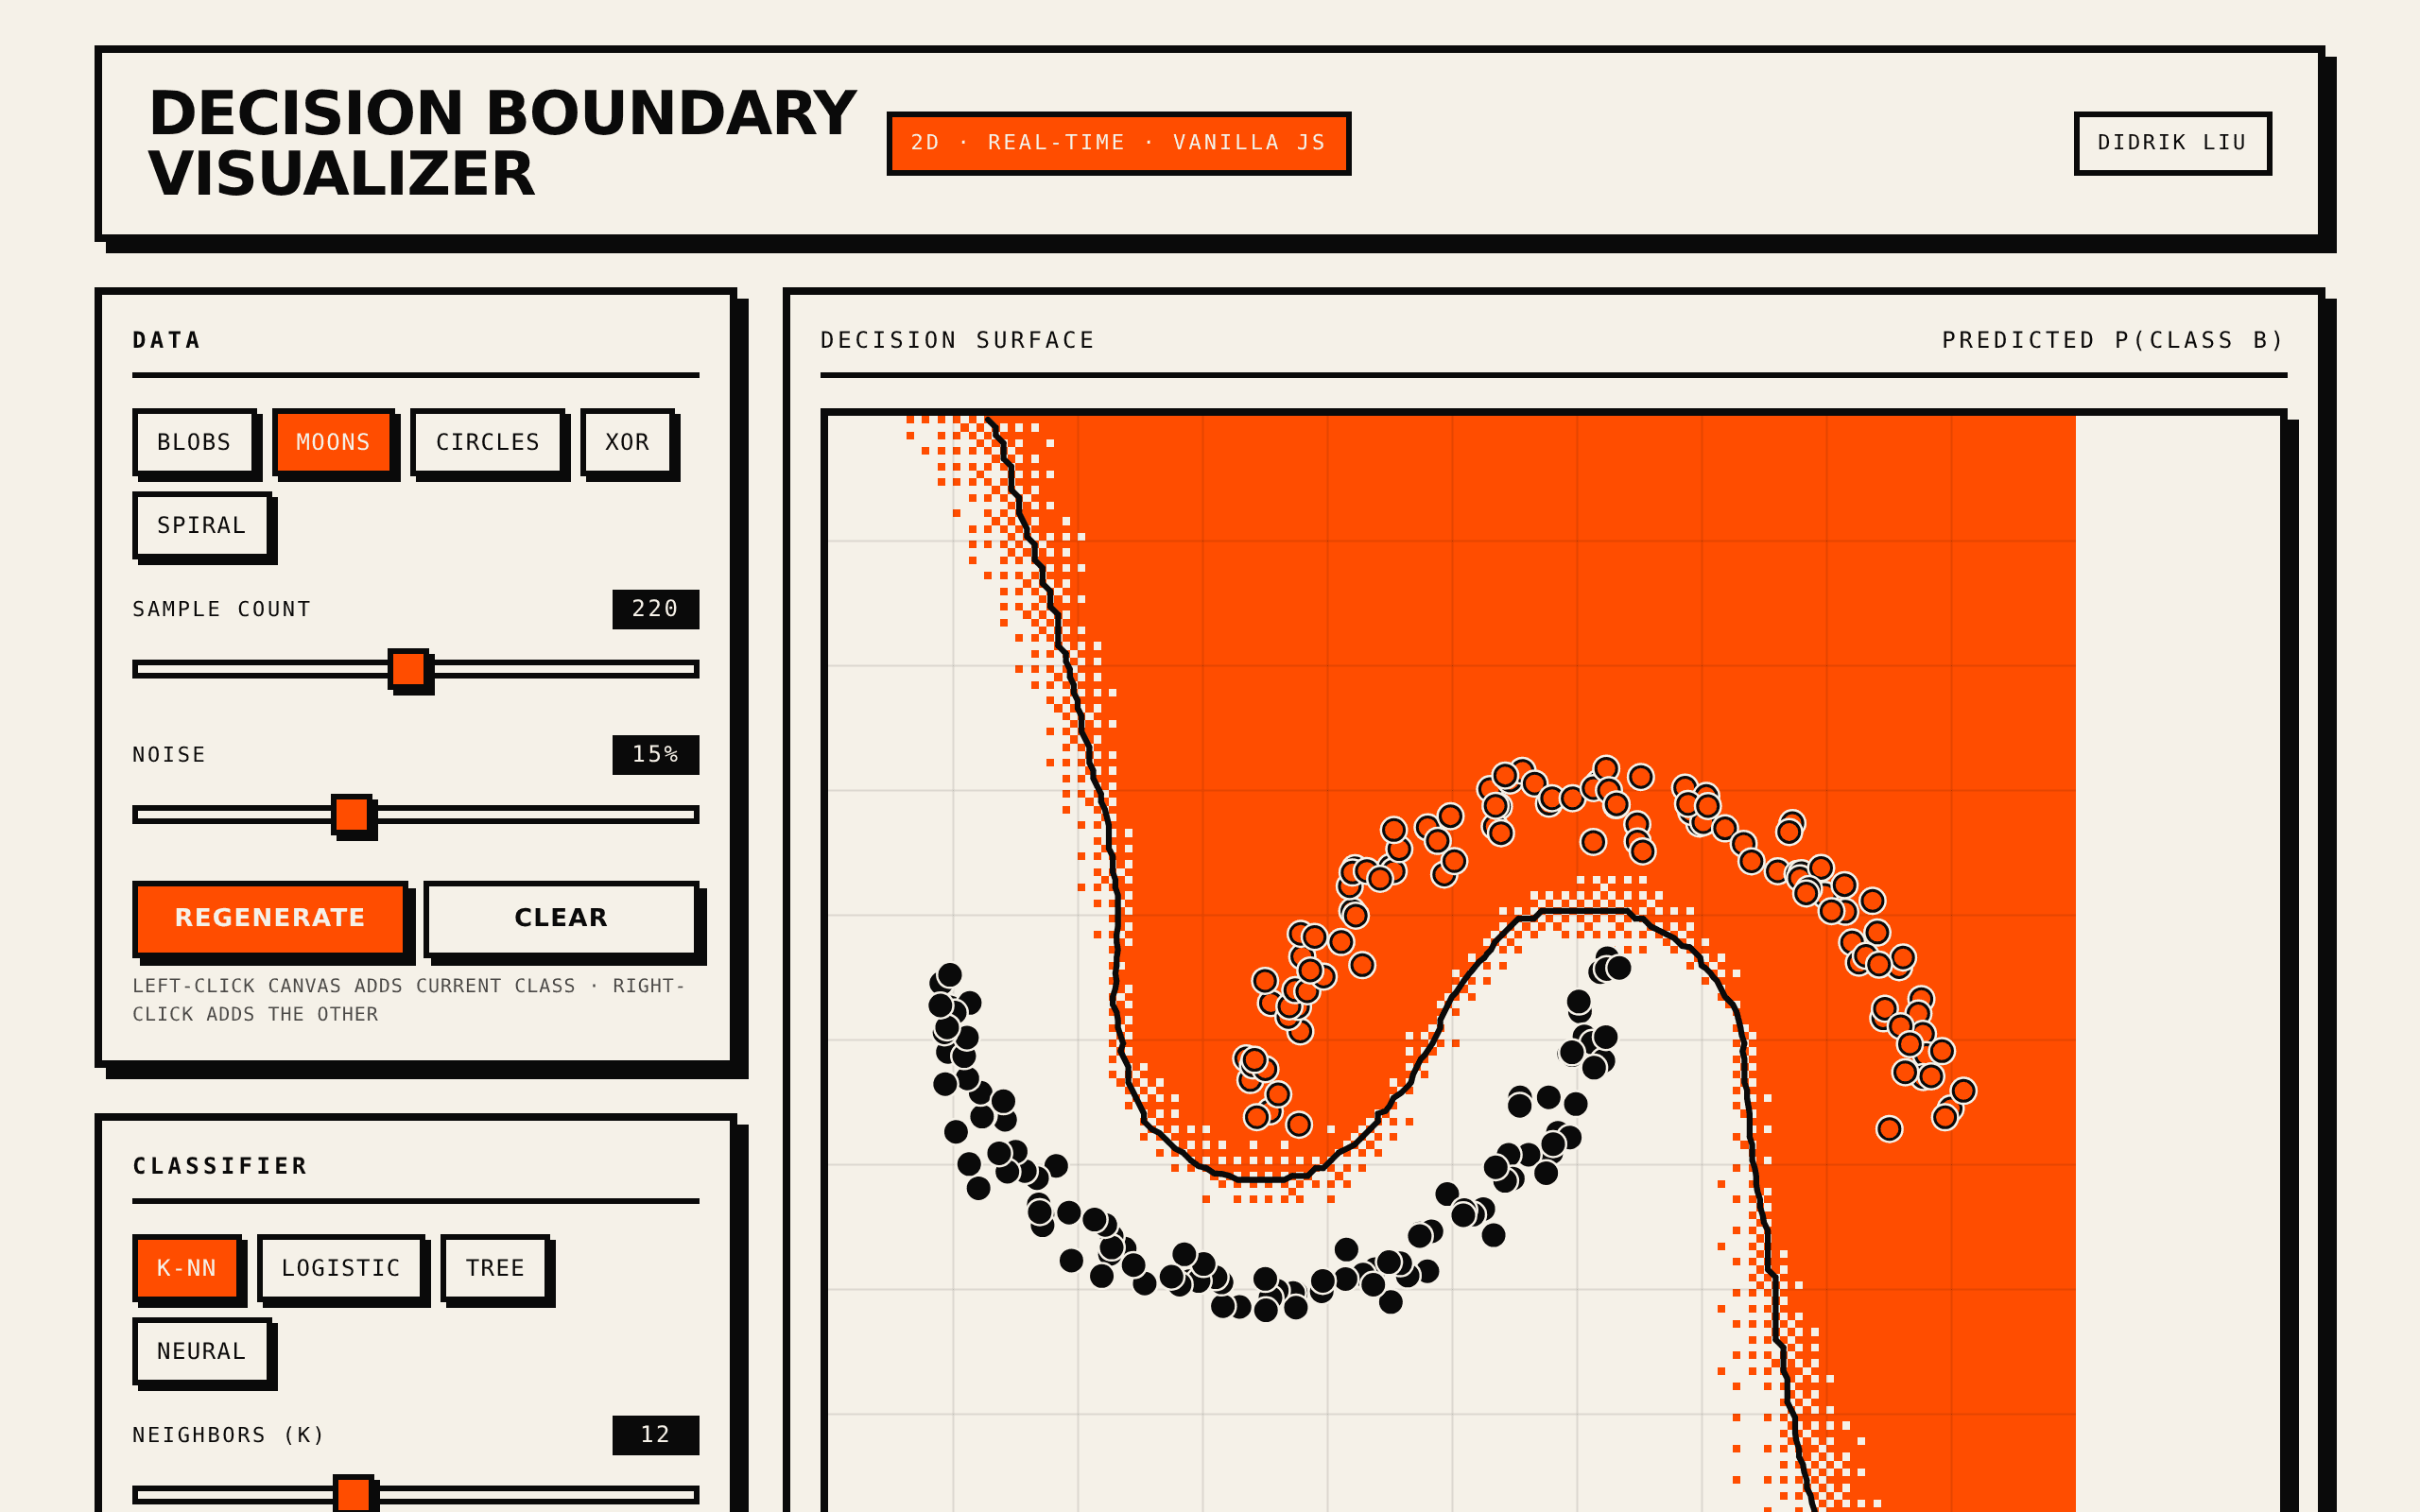The width and height of the screenshot is (2420, 1512).
Task: Click the noise value 15%
Action: (655, 754)
